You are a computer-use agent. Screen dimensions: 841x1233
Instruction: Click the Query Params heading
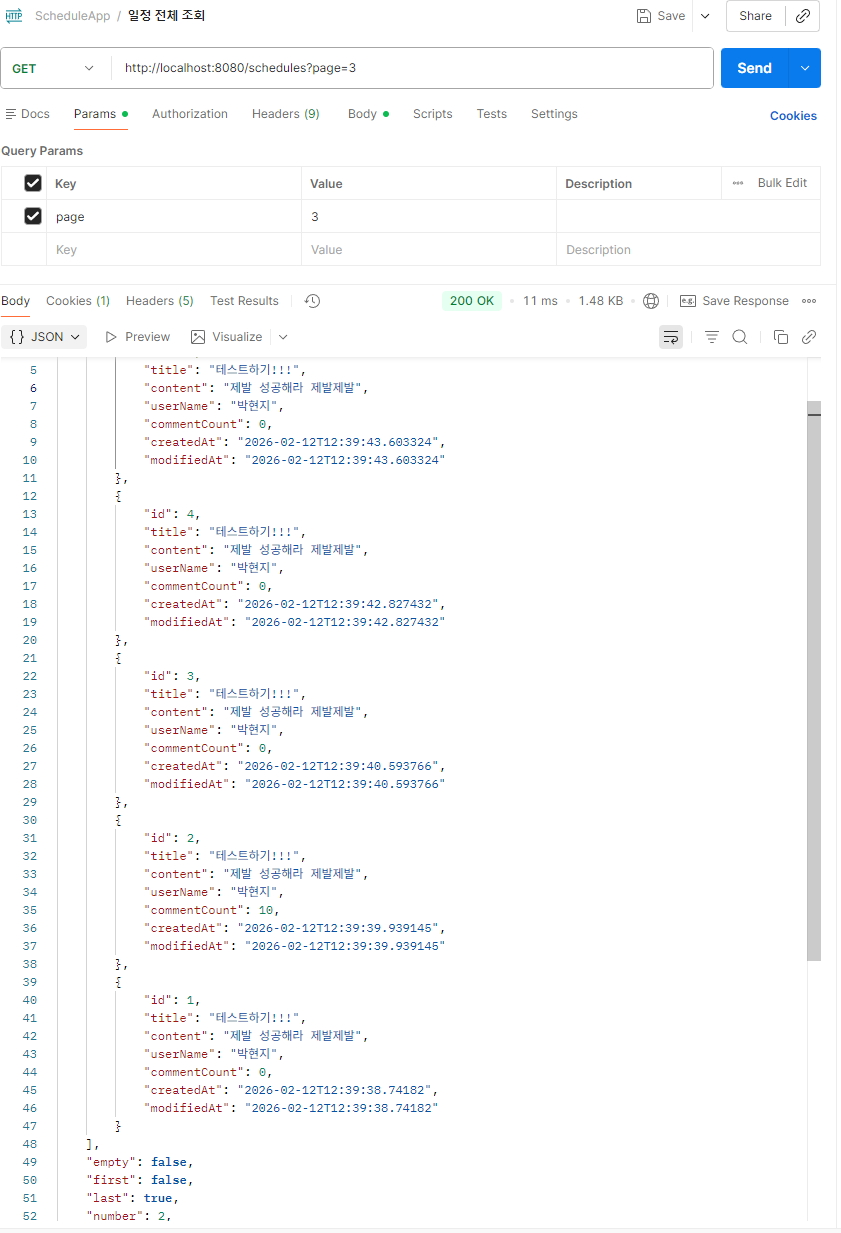point(42,151)
